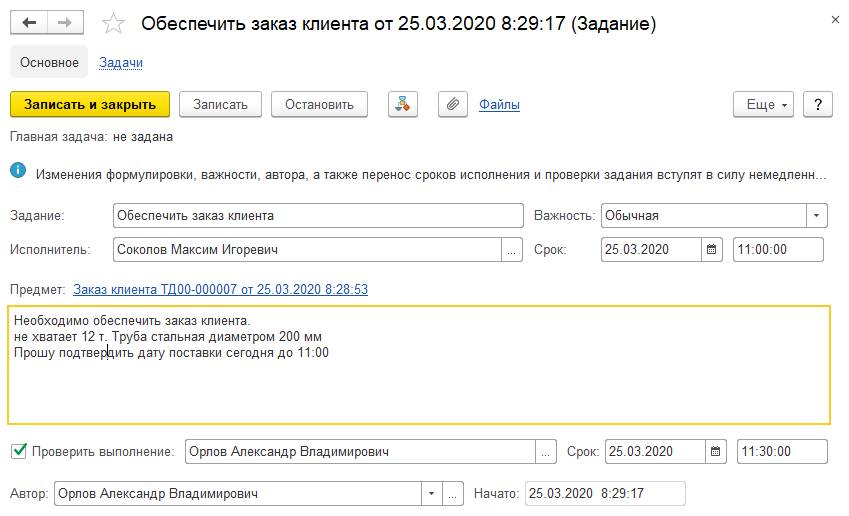Open the Исполнитель selection ellipsis button

[x=512, y=250]
